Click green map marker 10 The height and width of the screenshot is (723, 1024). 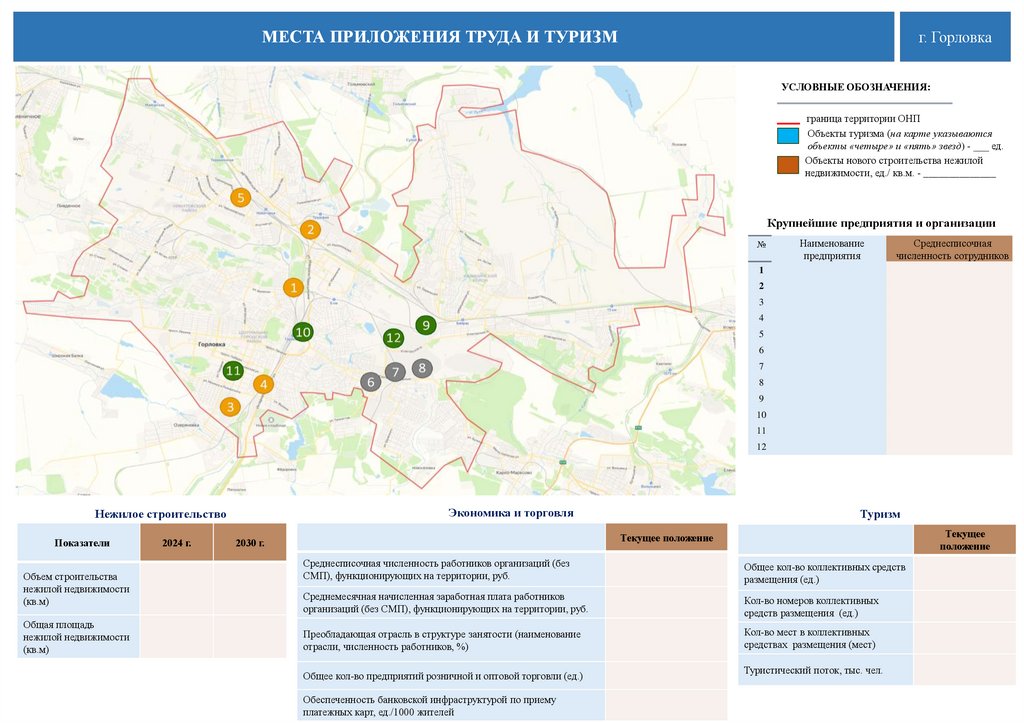coord(303,331)
